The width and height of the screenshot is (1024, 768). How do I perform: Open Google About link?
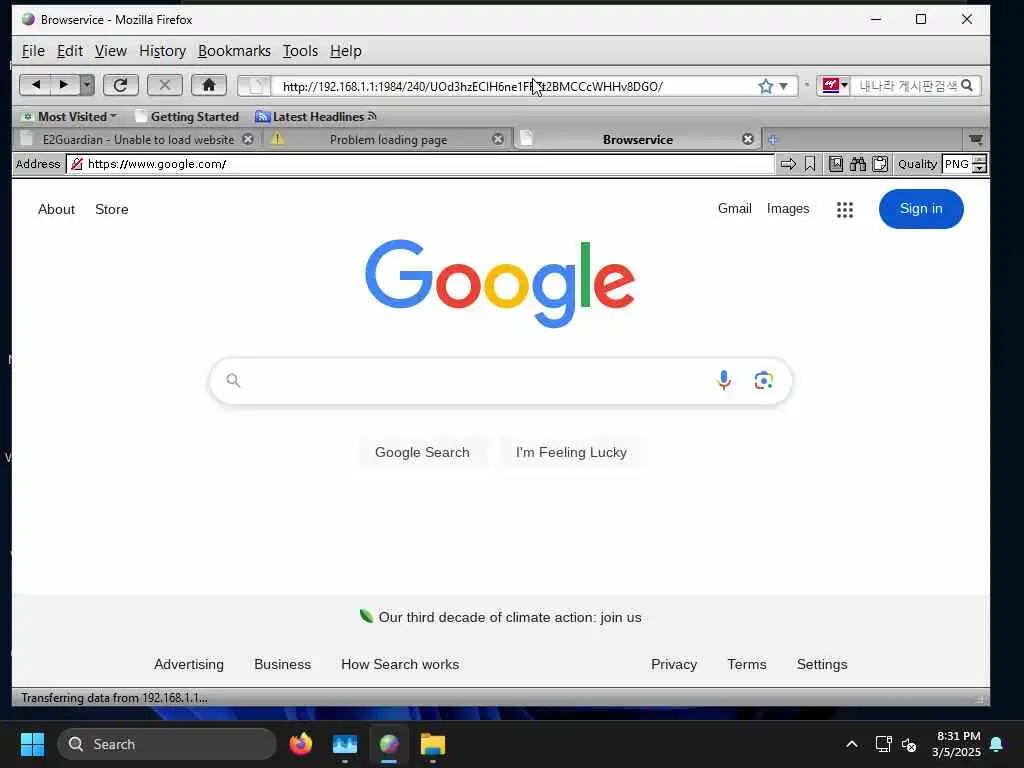pos(56,210)
